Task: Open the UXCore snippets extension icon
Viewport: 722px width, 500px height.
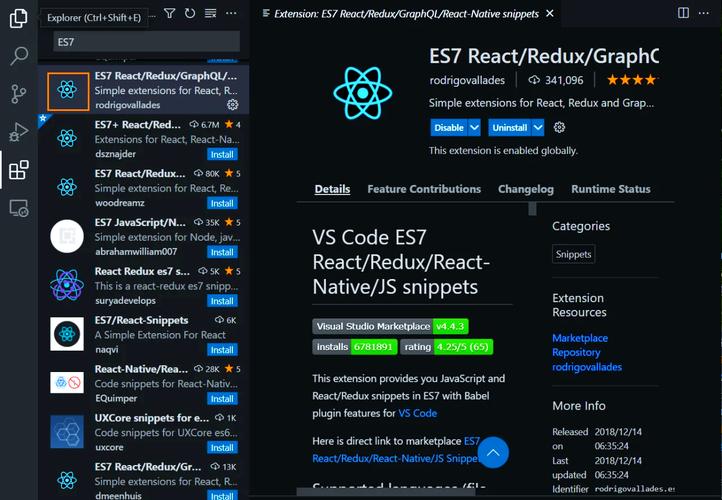Action: click(67, 431)
